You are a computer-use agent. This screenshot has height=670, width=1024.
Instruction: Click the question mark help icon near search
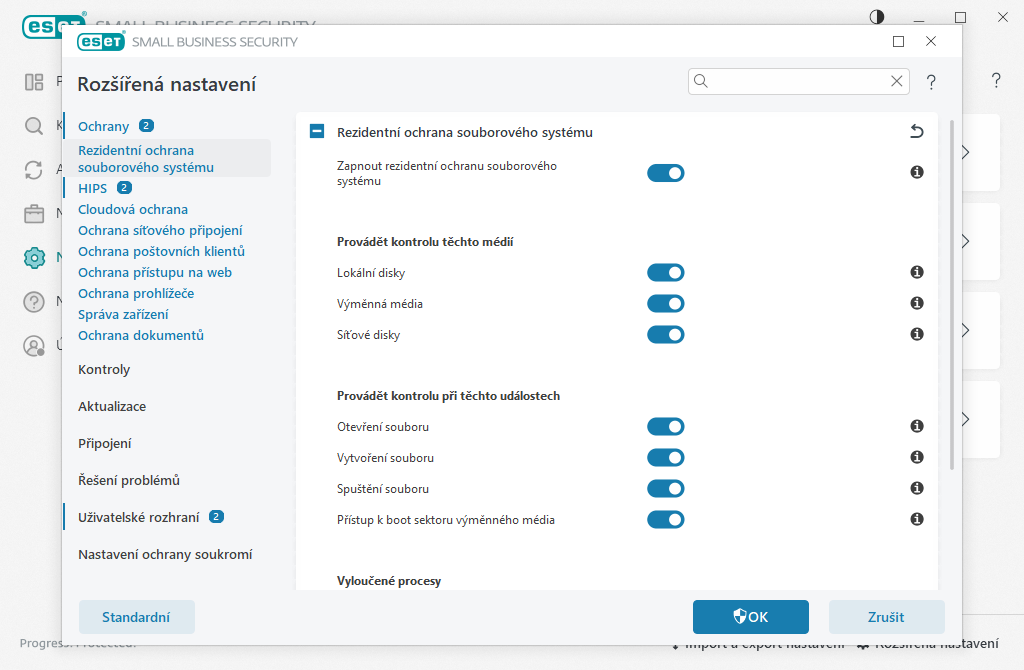click(x=931, y=82)
